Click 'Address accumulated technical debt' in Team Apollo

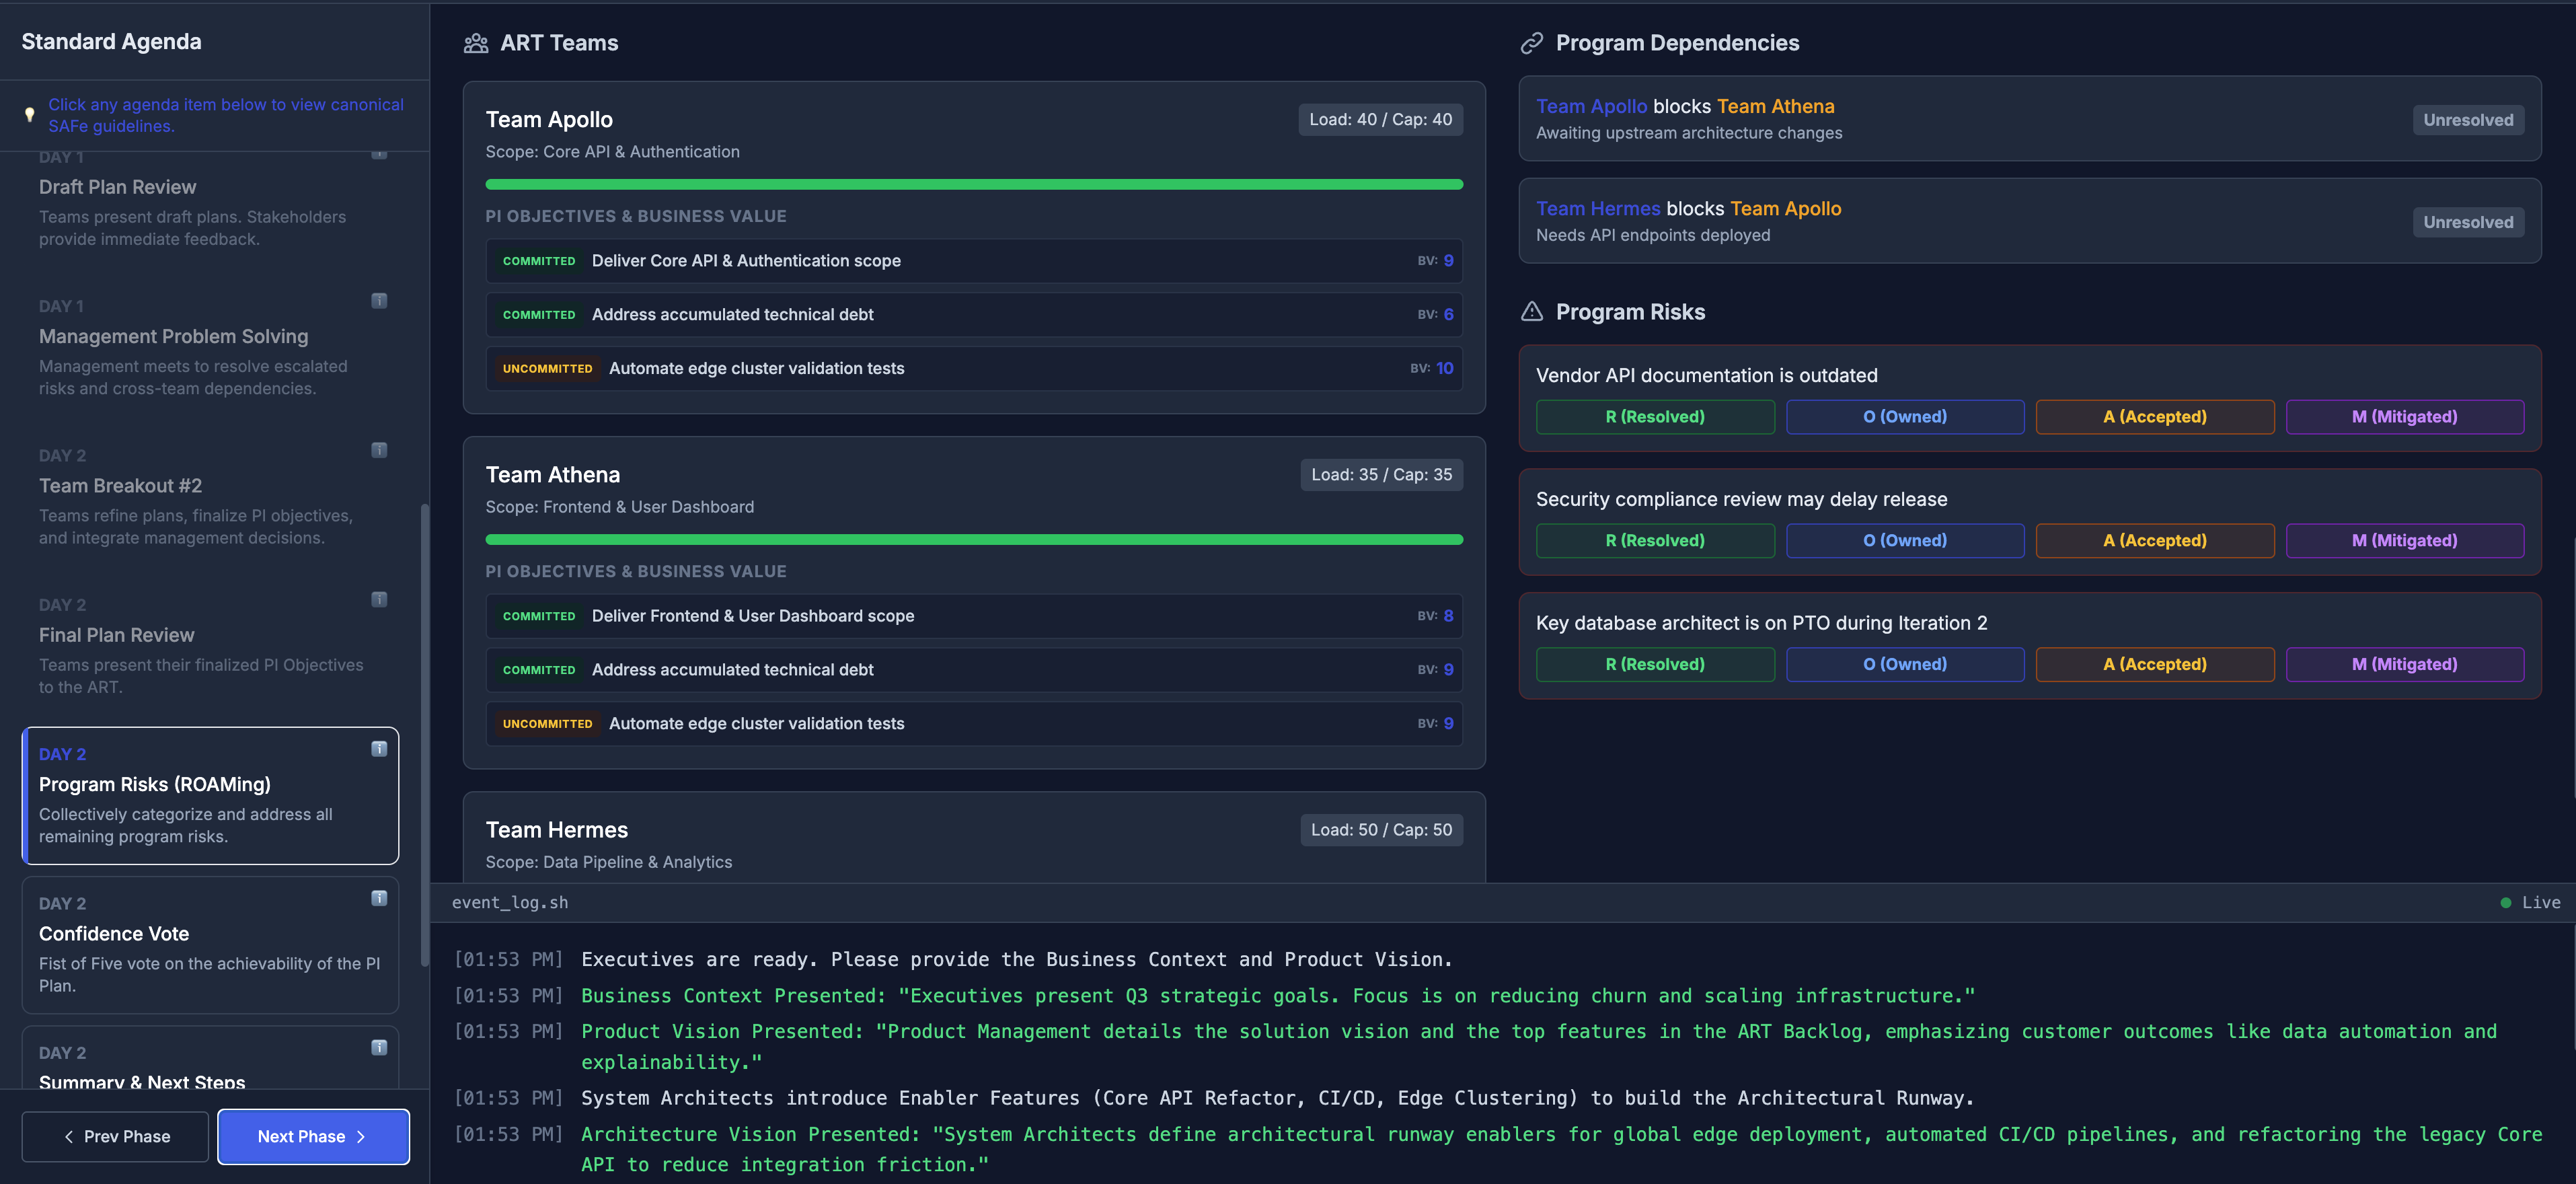coord(974,315)
